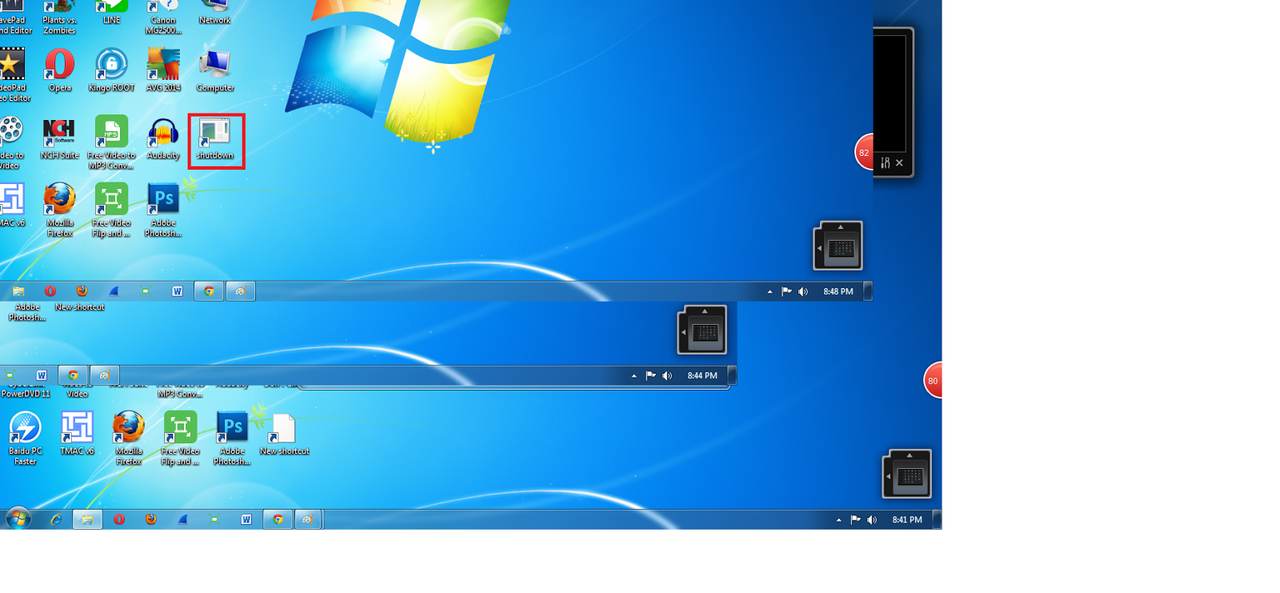The height and width of the screenshot is (593, 1280).
Task: Click the green Free Video Flip icon in the 8:48 PM taskbar
Action: coord(146,291)
